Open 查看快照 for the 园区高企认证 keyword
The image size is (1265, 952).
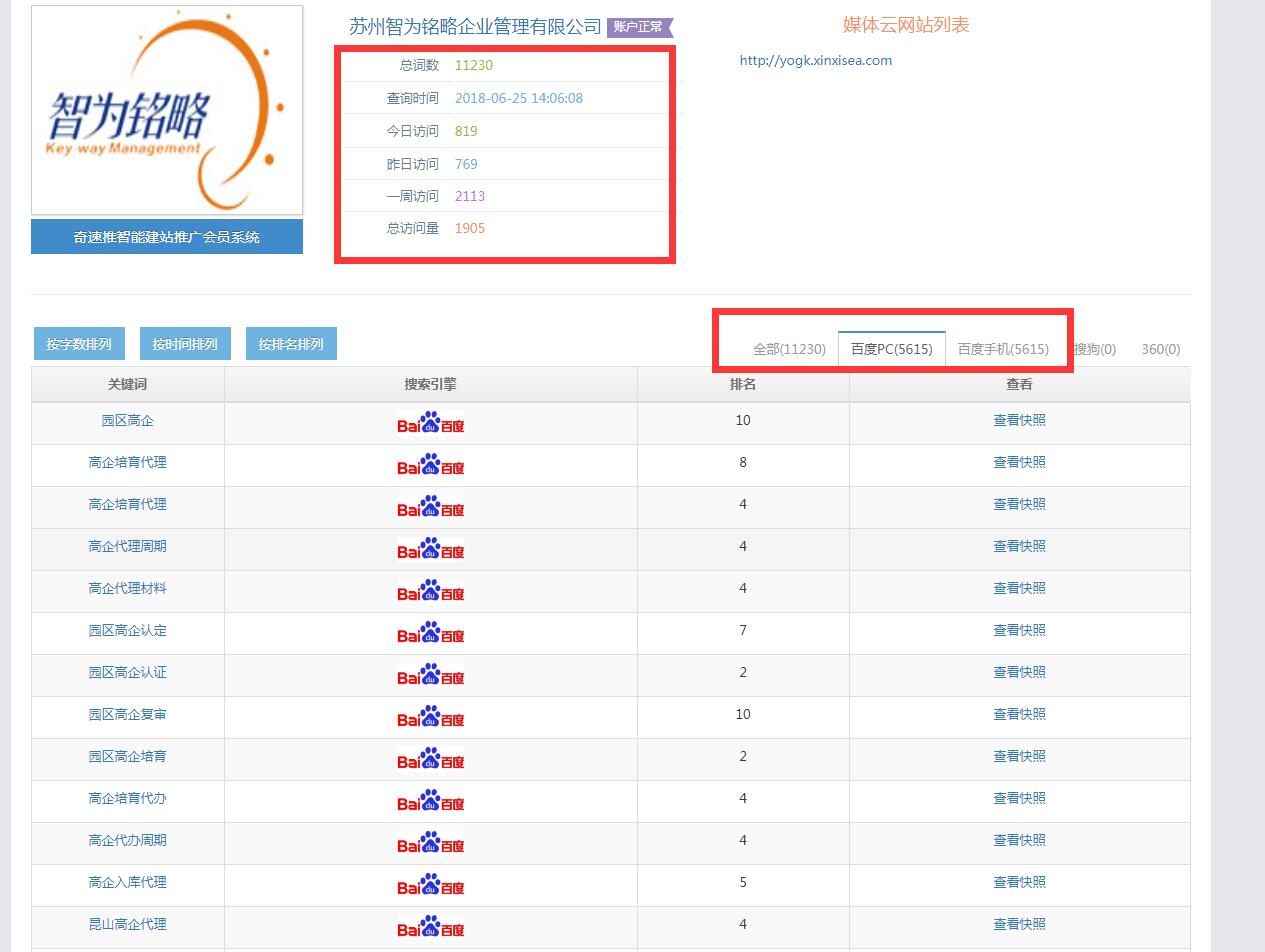click(1019, 672)
